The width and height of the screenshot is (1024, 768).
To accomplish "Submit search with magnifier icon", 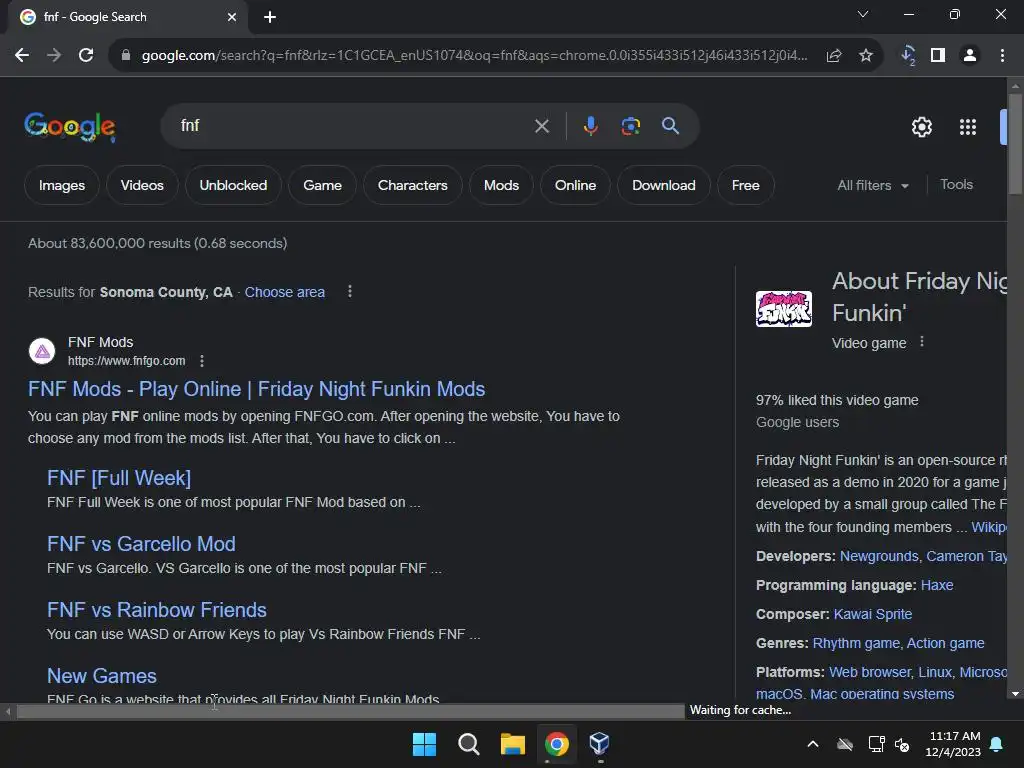I will click(x=671, y=126).
